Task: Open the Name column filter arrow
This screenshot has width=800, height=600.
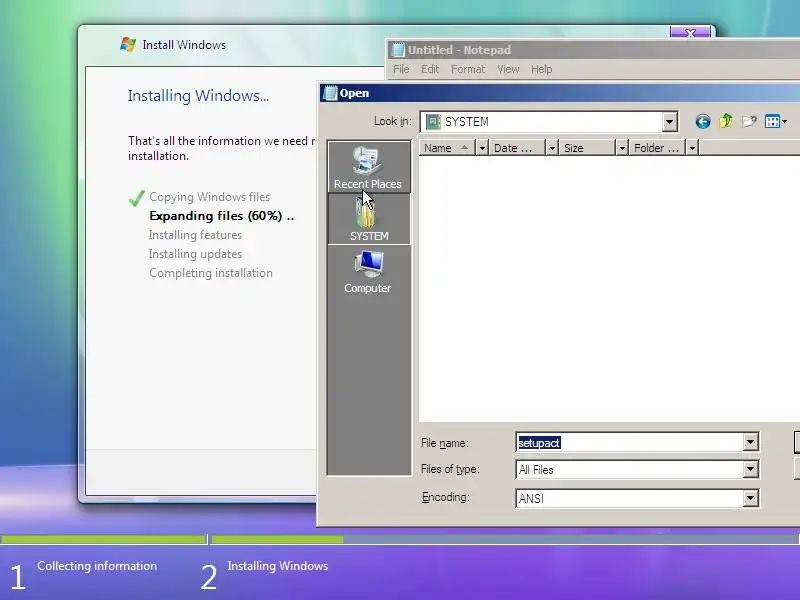Action: [482, 148]
